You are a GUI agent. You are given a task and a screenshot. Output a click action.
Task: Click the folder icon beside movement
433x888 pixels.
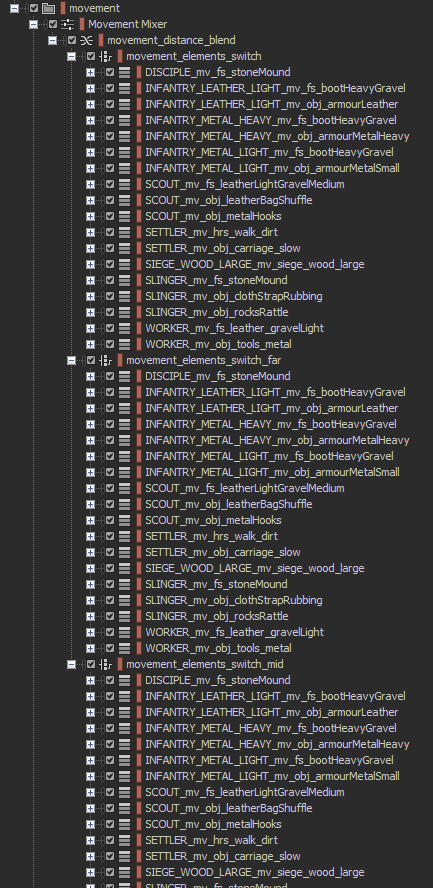(49, 8)
